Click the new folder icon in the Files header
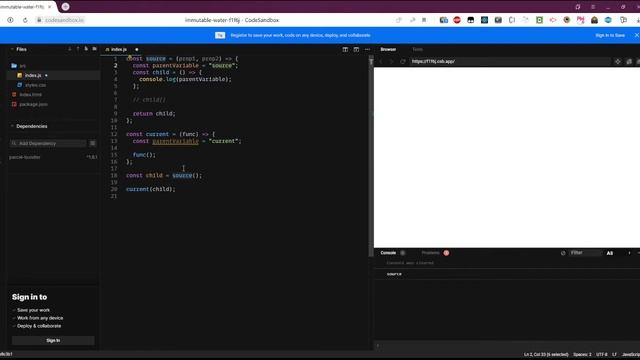The image size is (640, 360). coord(94,49)
